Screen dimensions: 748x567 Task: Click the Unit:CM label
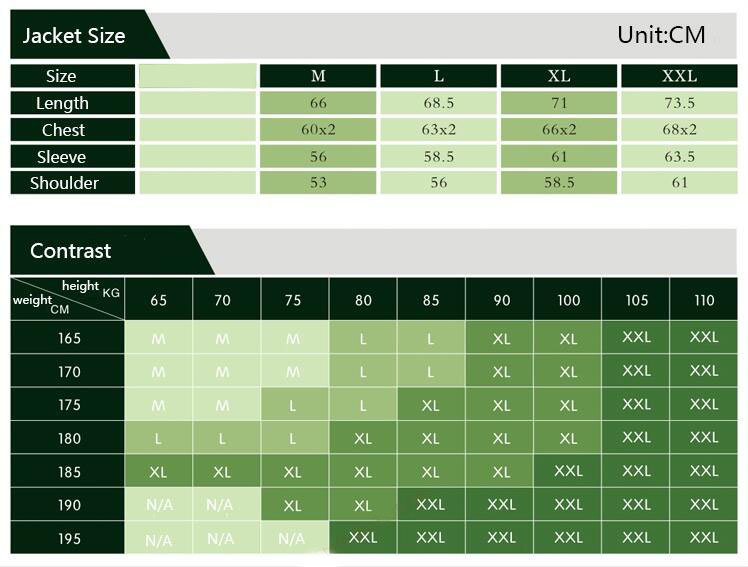point(661,35)
